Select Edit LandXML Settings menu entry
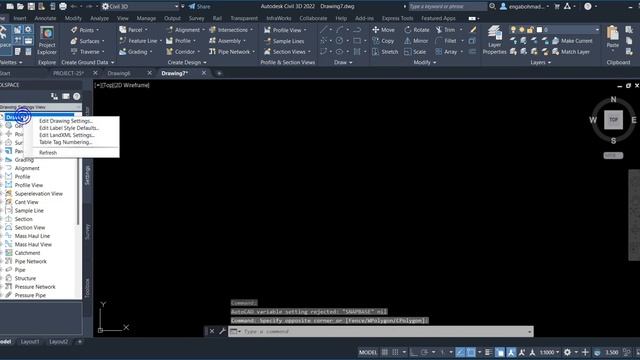Viewport: 640px width, 360px height. (x=67, y=135)
